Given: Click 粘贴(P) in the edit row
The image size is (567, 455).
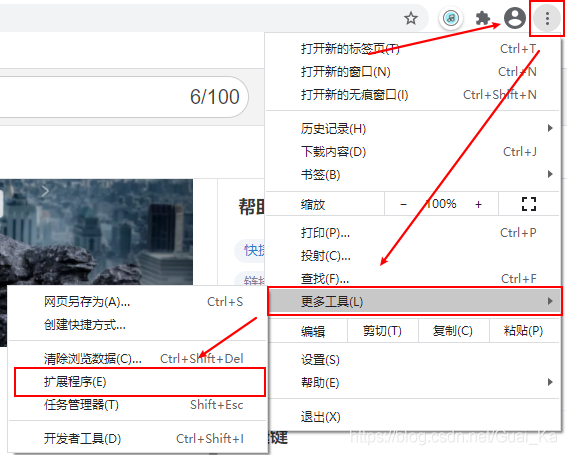Looking at the screenshot, I should [x=524, y=331].
